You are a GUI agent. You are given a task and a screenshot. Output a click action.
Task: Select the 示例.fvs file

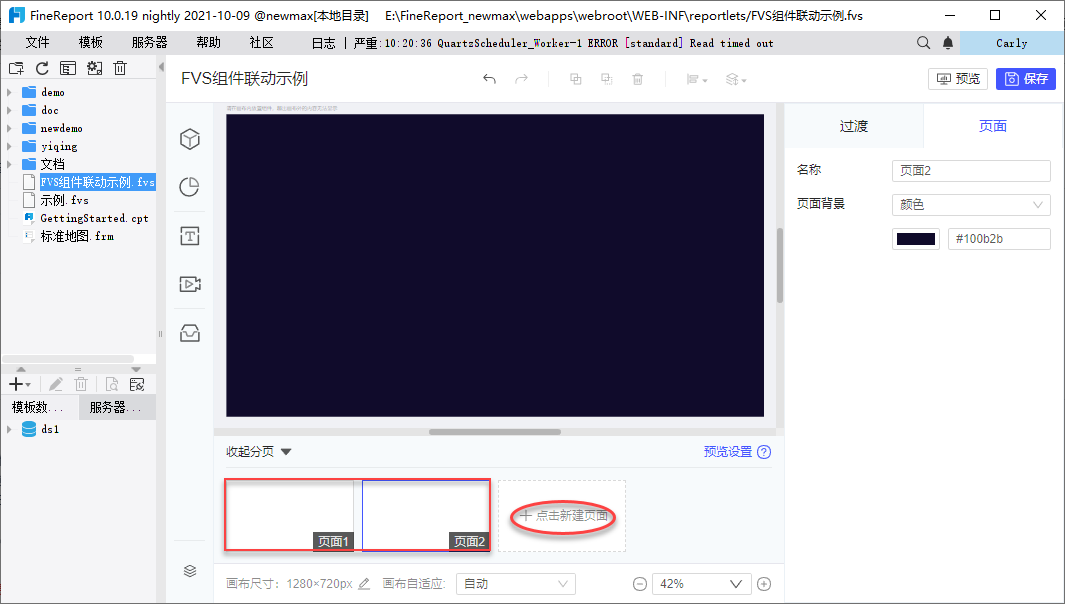tap(65, 200)
